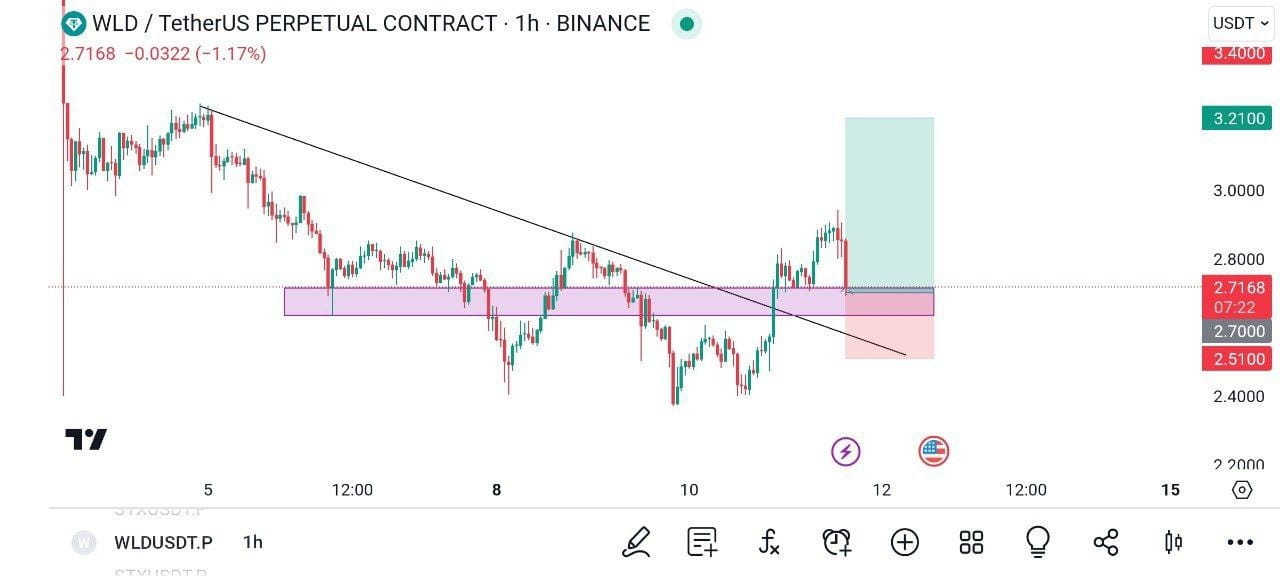Open the more options ellipsis menu
This screenshot has height=576, width=1280.
pyautogui.click(x=1238, y=542)
